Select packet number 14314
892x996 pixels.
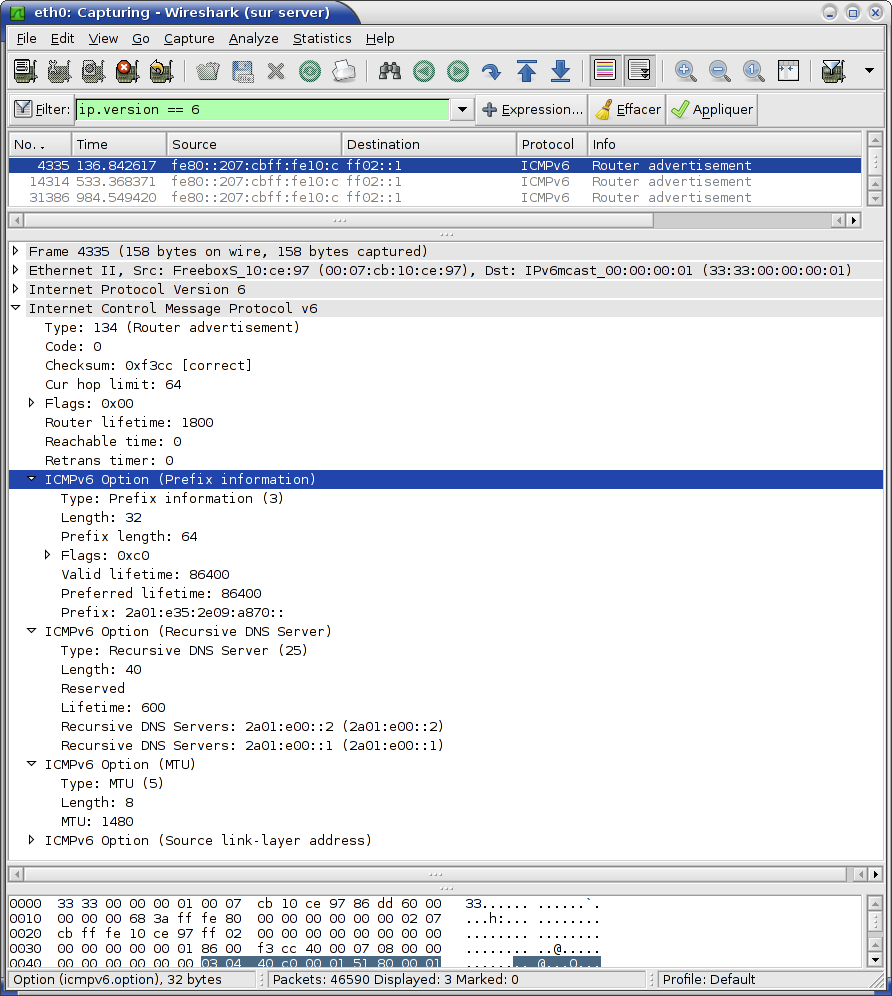tap(435, 182)
